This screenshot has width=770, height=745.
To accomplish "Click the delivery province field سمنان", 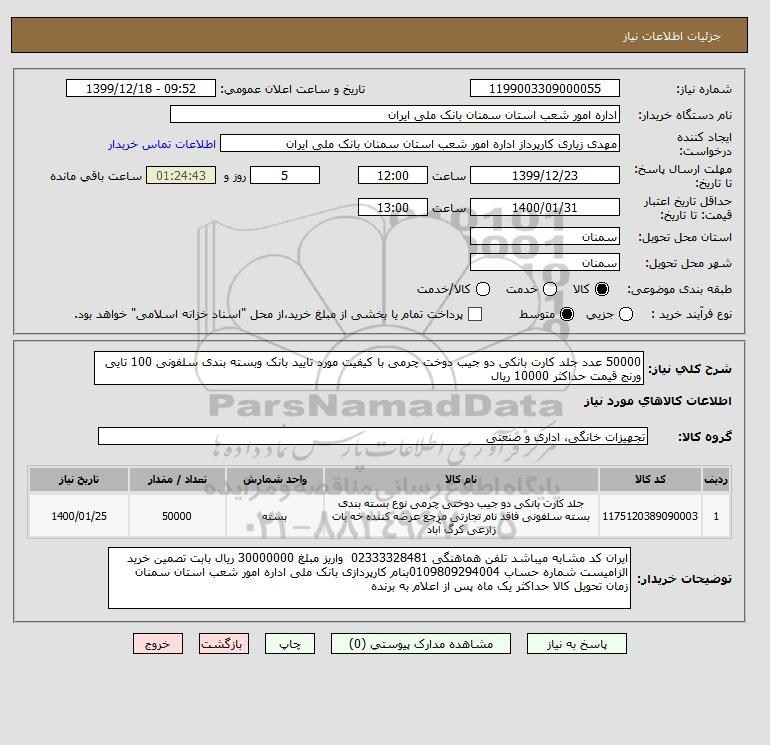I will tap(545, 237).
